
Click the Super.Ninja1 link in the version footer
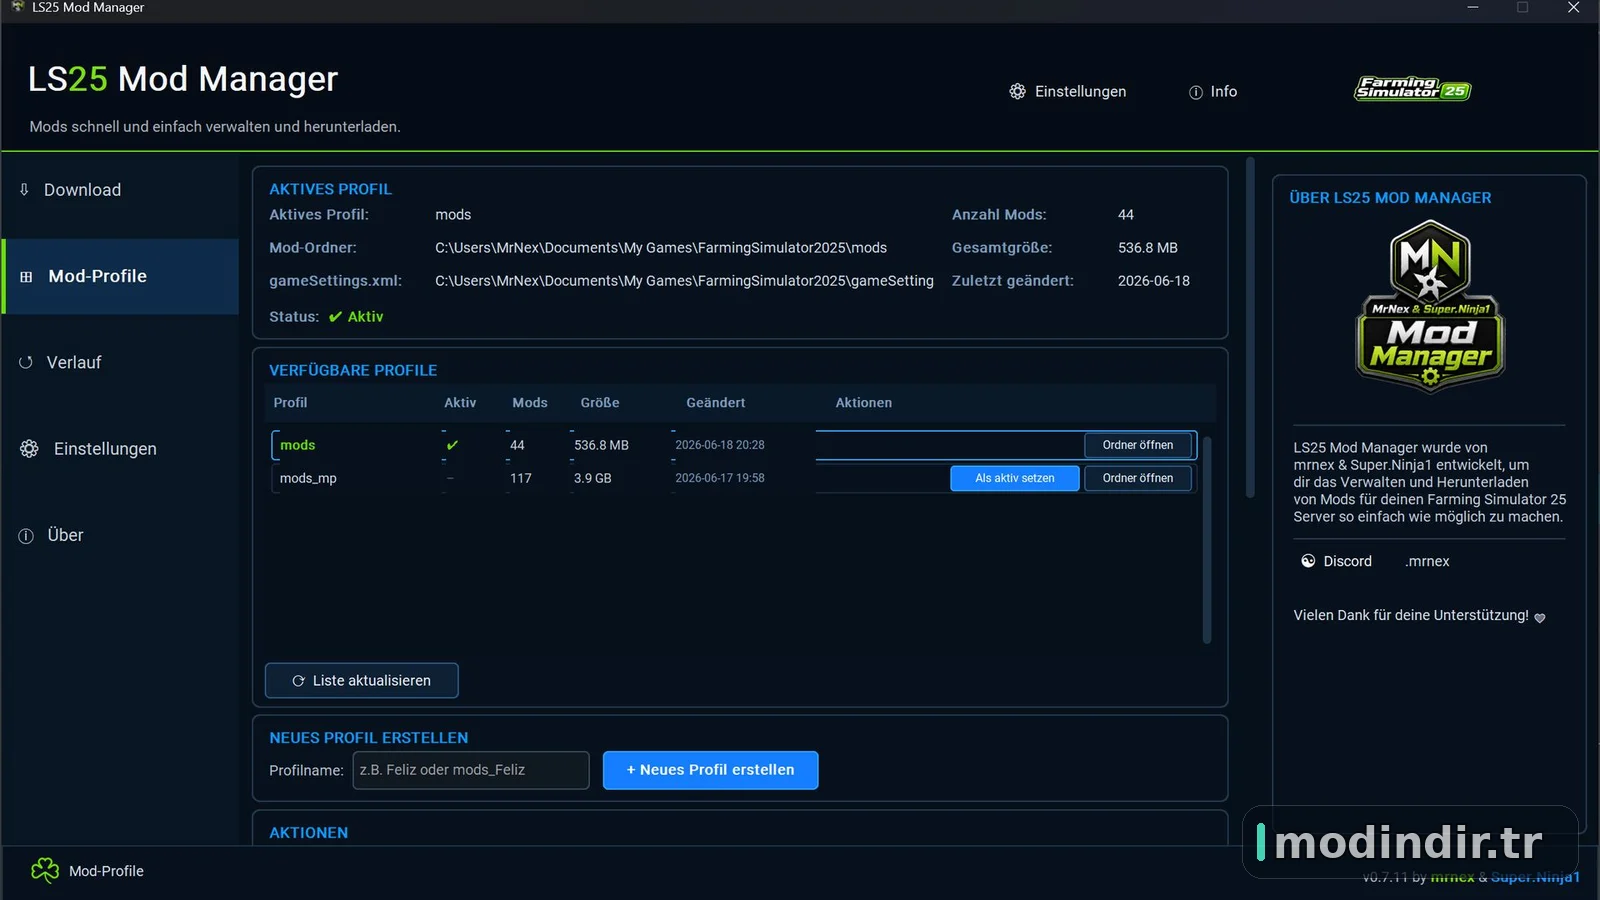(1535, 877)
